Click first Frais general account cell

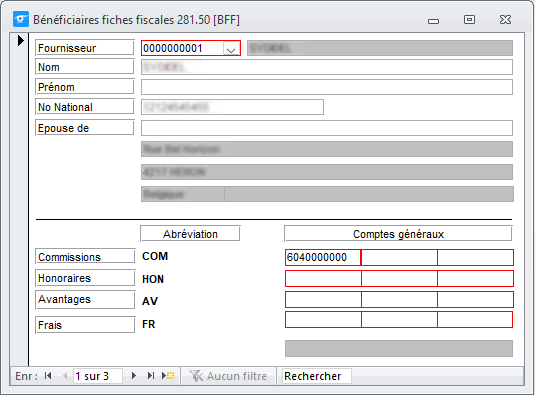tap(323, 320)
